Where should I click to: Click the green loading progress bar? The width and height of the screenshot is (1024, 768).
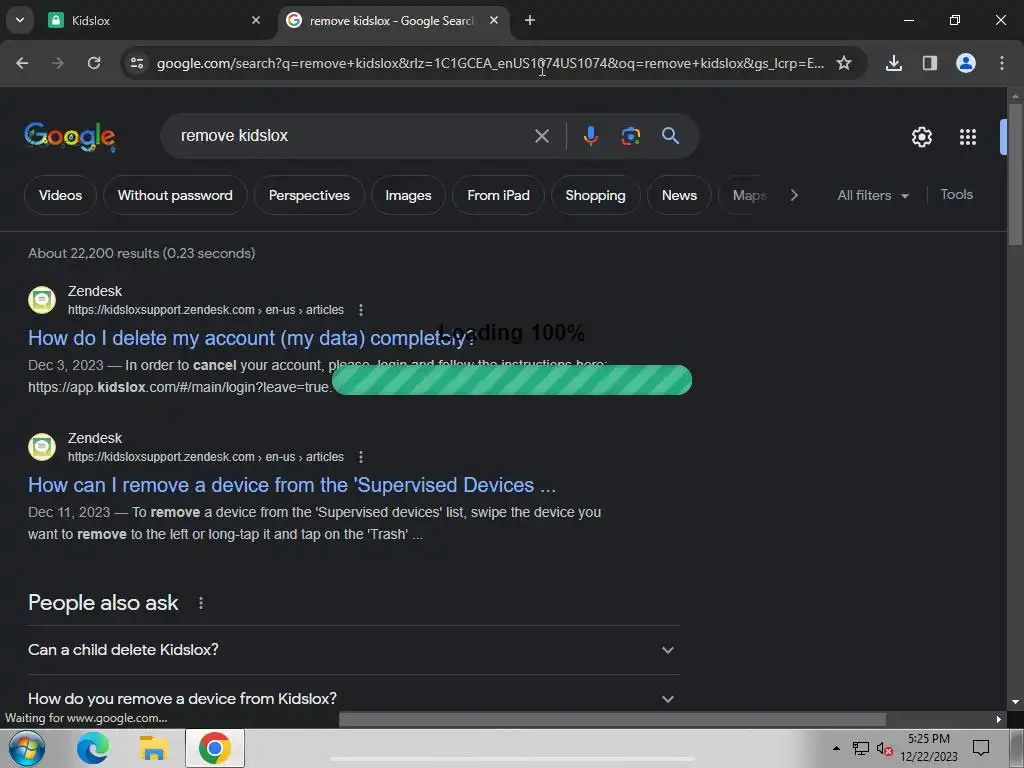click(x=512, y=380)
